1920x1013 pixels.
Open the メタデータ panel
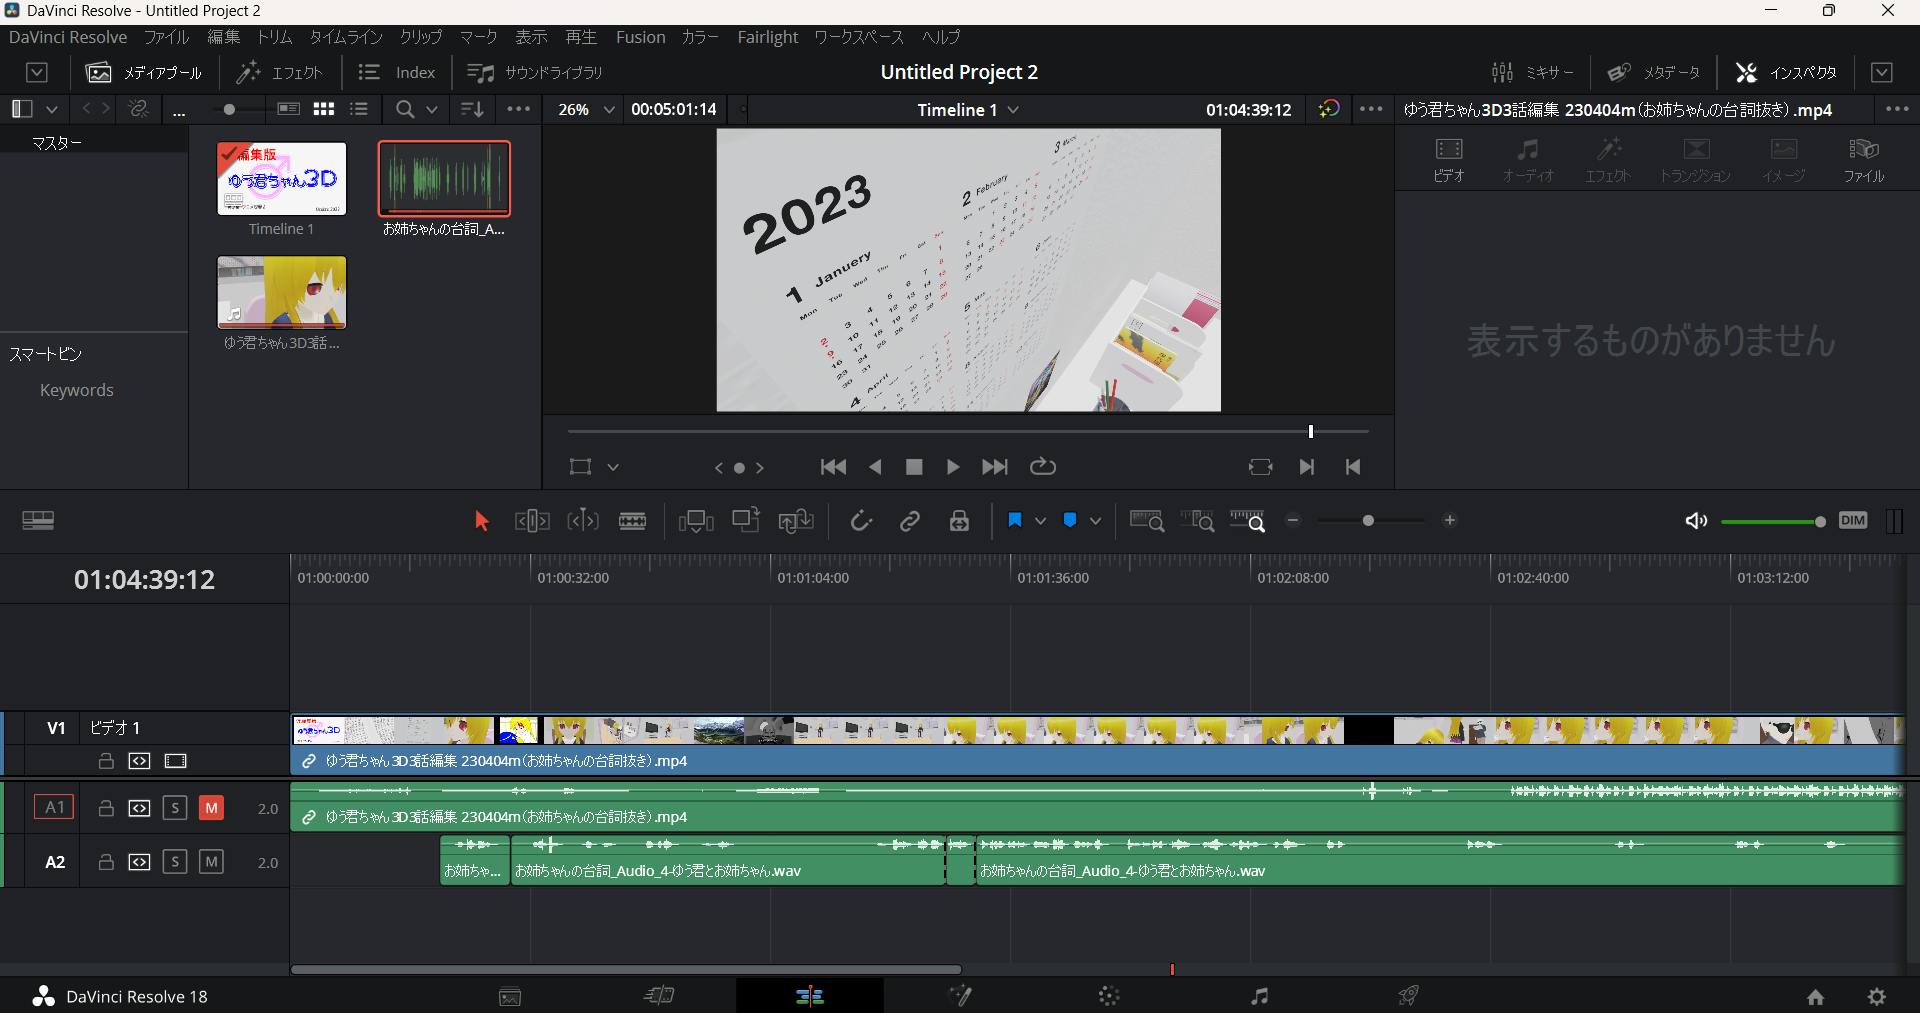tap(1653, 73)
